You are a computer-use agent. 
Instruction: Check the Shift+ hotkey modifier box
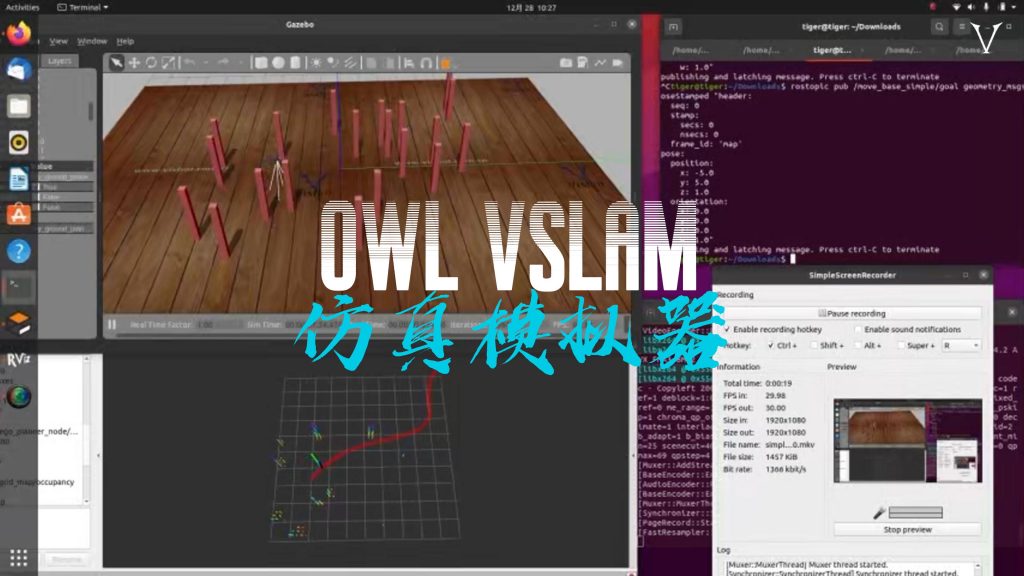pos(813,345)
